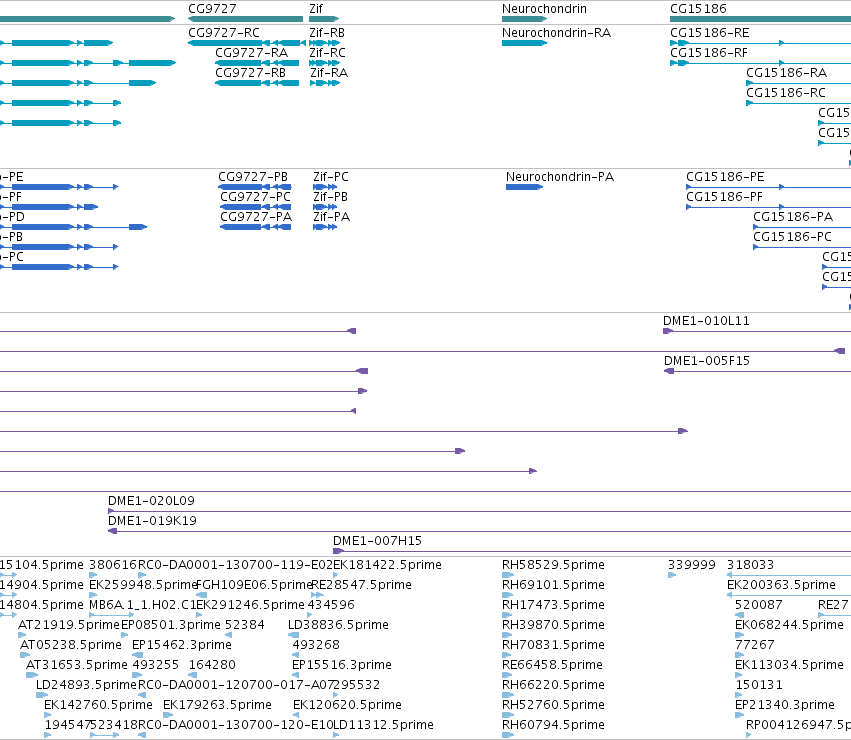Open transcript label CG15186-RA
Viewport: 851px width, 740px height.
pos(787,73)
